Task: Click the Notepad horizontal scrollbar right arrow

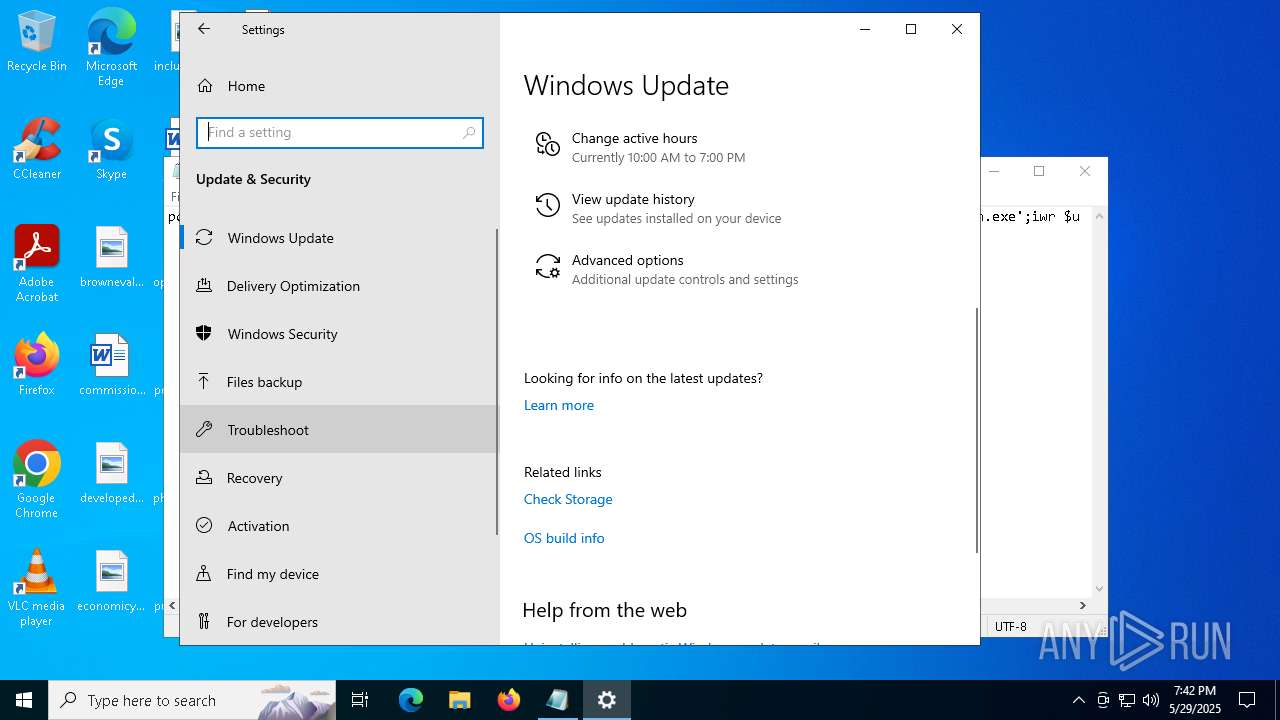Action: tap(1082, 605)
